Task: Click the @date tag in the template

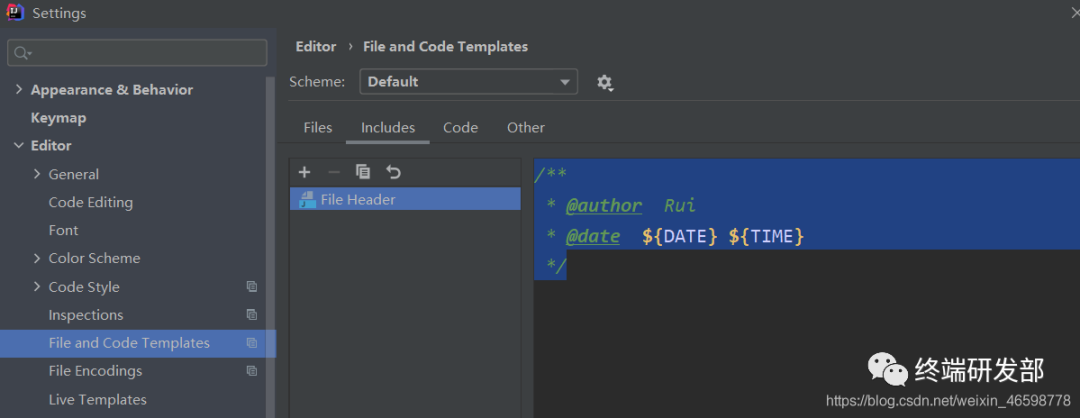Action: pos(592,237)
